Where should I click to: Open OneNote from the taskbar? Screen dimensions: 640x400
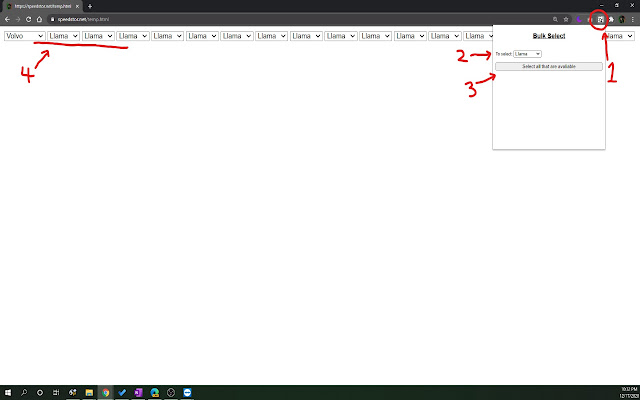click(138, 393)
